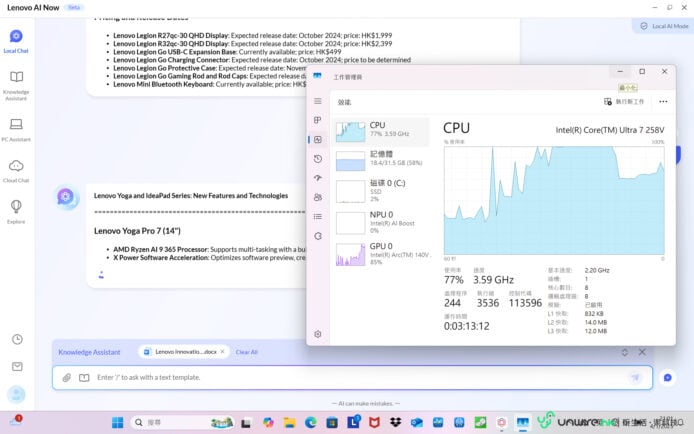This screenshot has height=434, width=694.
Task: Open Startup apps page in Task Manager
Action: (x=318, y=178)
